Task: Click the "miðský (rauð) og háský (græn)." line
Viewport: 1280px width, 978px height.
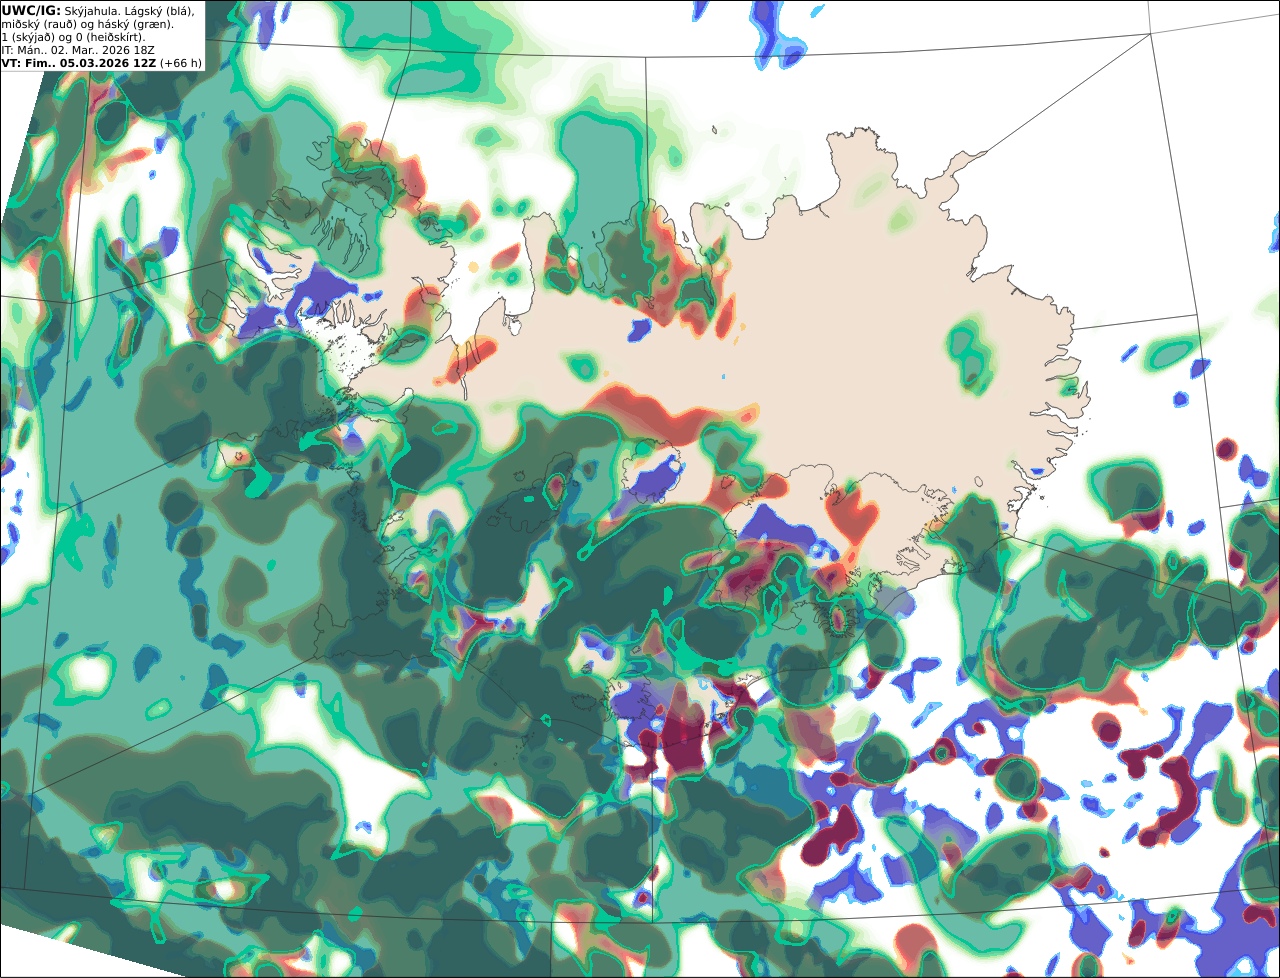Action: coord(87,23)
